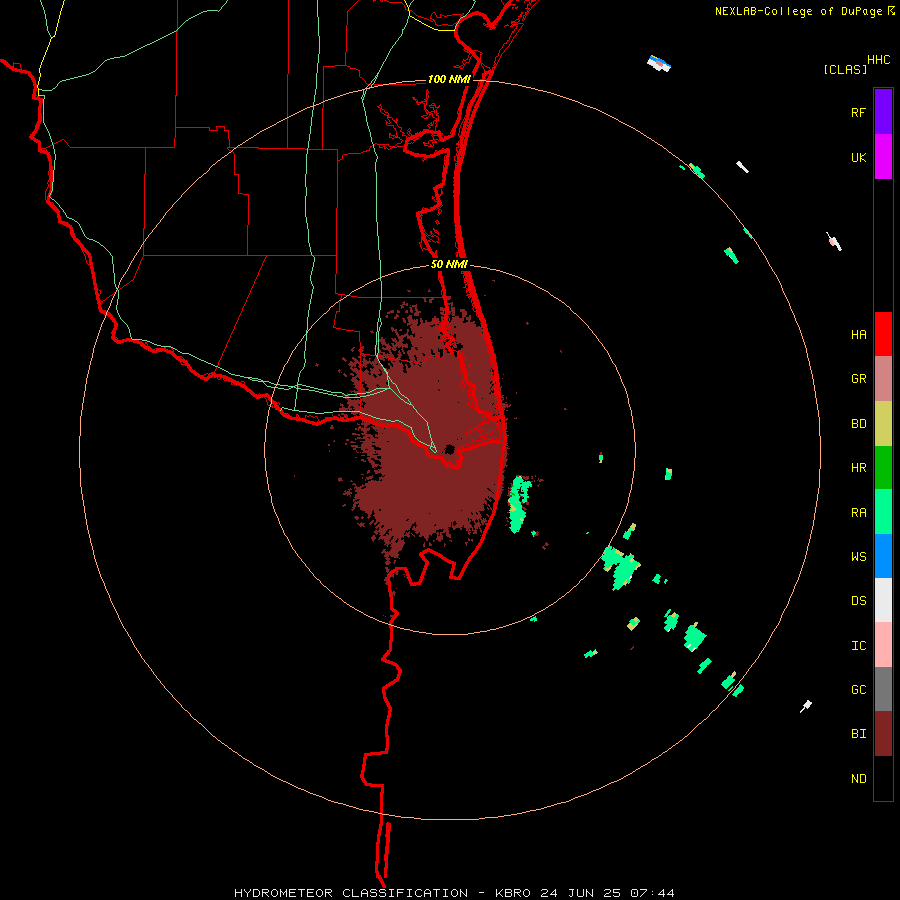Click the WS legend label
The height and width of the screenshot is (900, 900).
(858, 556)
